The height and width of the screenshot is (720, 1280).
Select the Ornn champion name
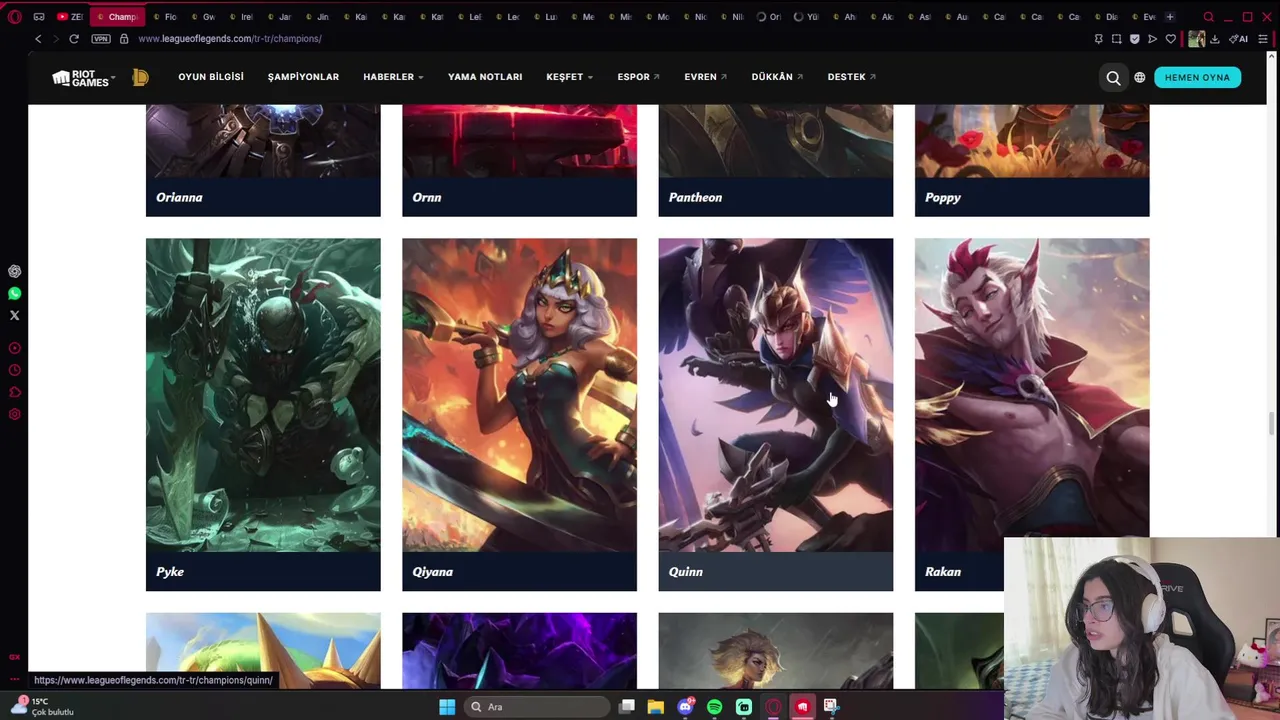(x=427, y=197)
